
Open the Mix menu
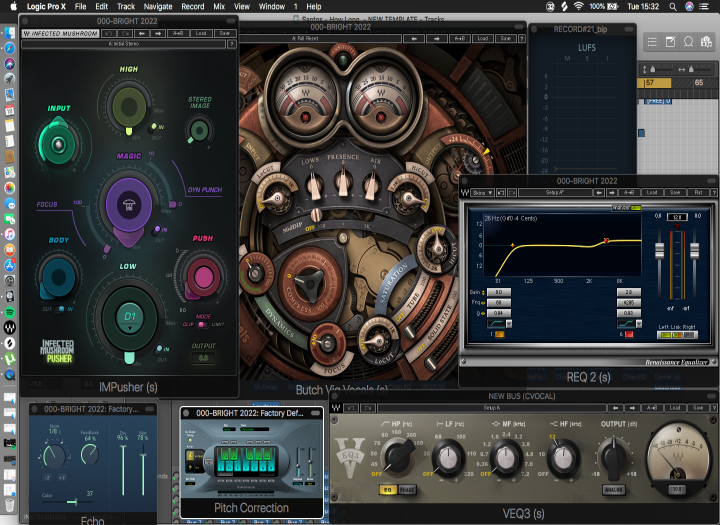click(219, 6)
